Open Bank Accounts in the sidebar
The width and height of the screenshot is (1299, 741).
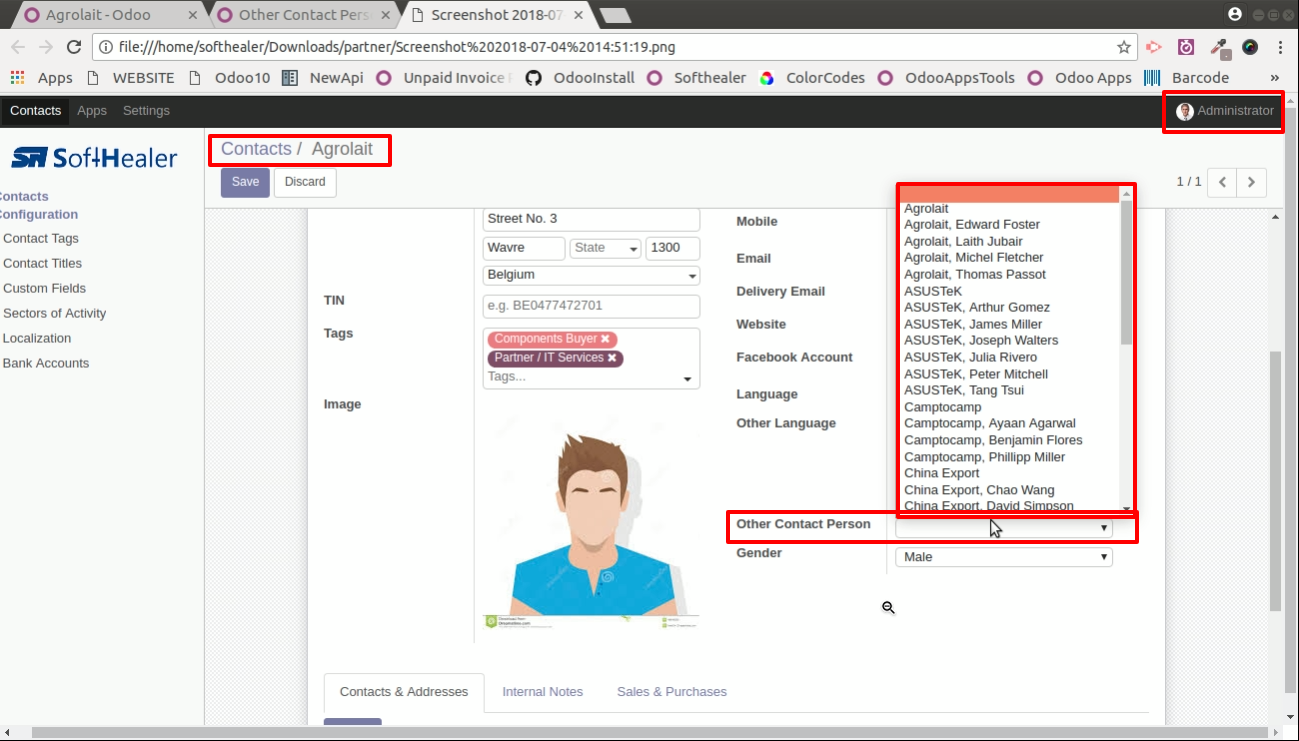tap(46, 363)
